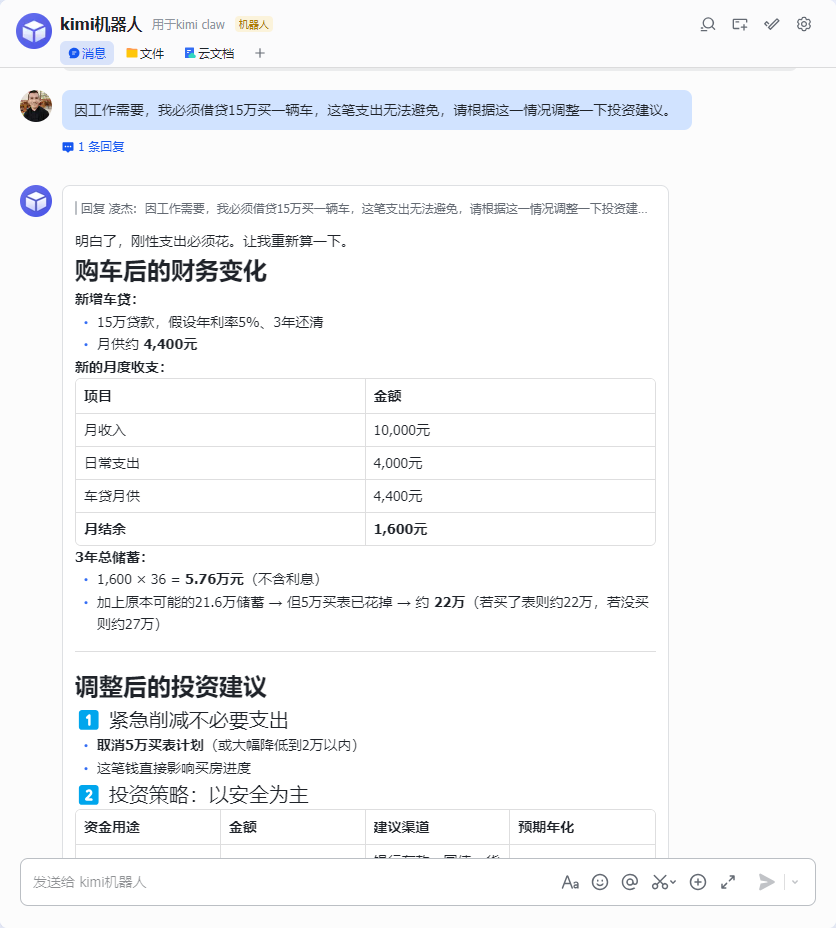
Task: Open the search icon in chat header
Action: (x=708, y=24)
